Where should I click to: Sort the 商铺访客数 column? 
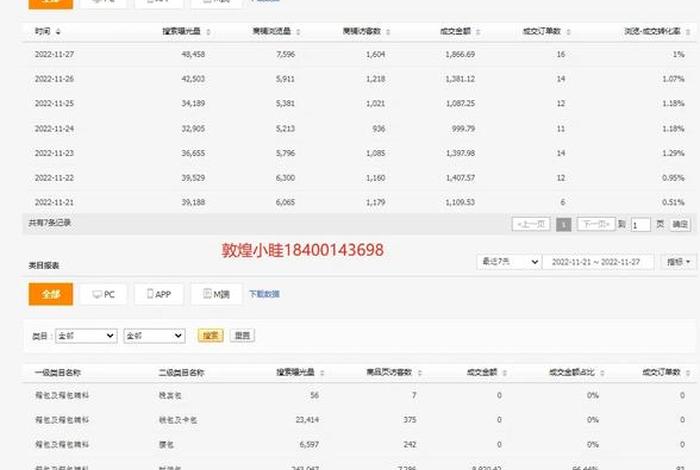388,32
